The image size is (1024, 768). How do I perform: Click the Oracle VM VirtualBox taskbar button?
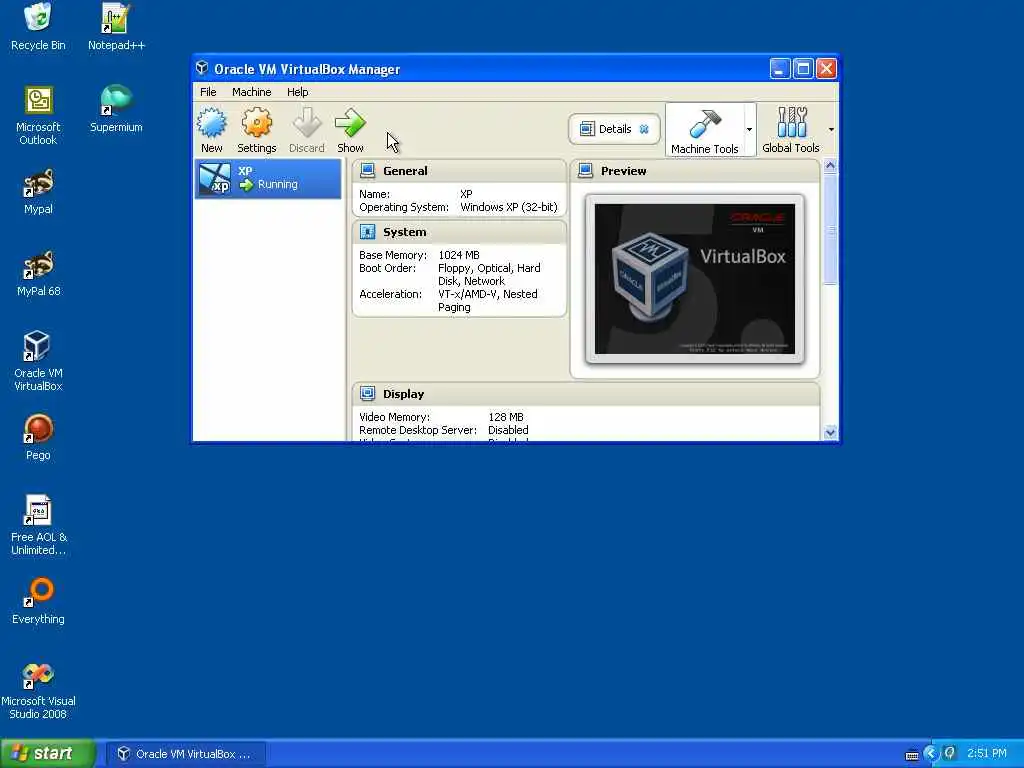(185, 754)
